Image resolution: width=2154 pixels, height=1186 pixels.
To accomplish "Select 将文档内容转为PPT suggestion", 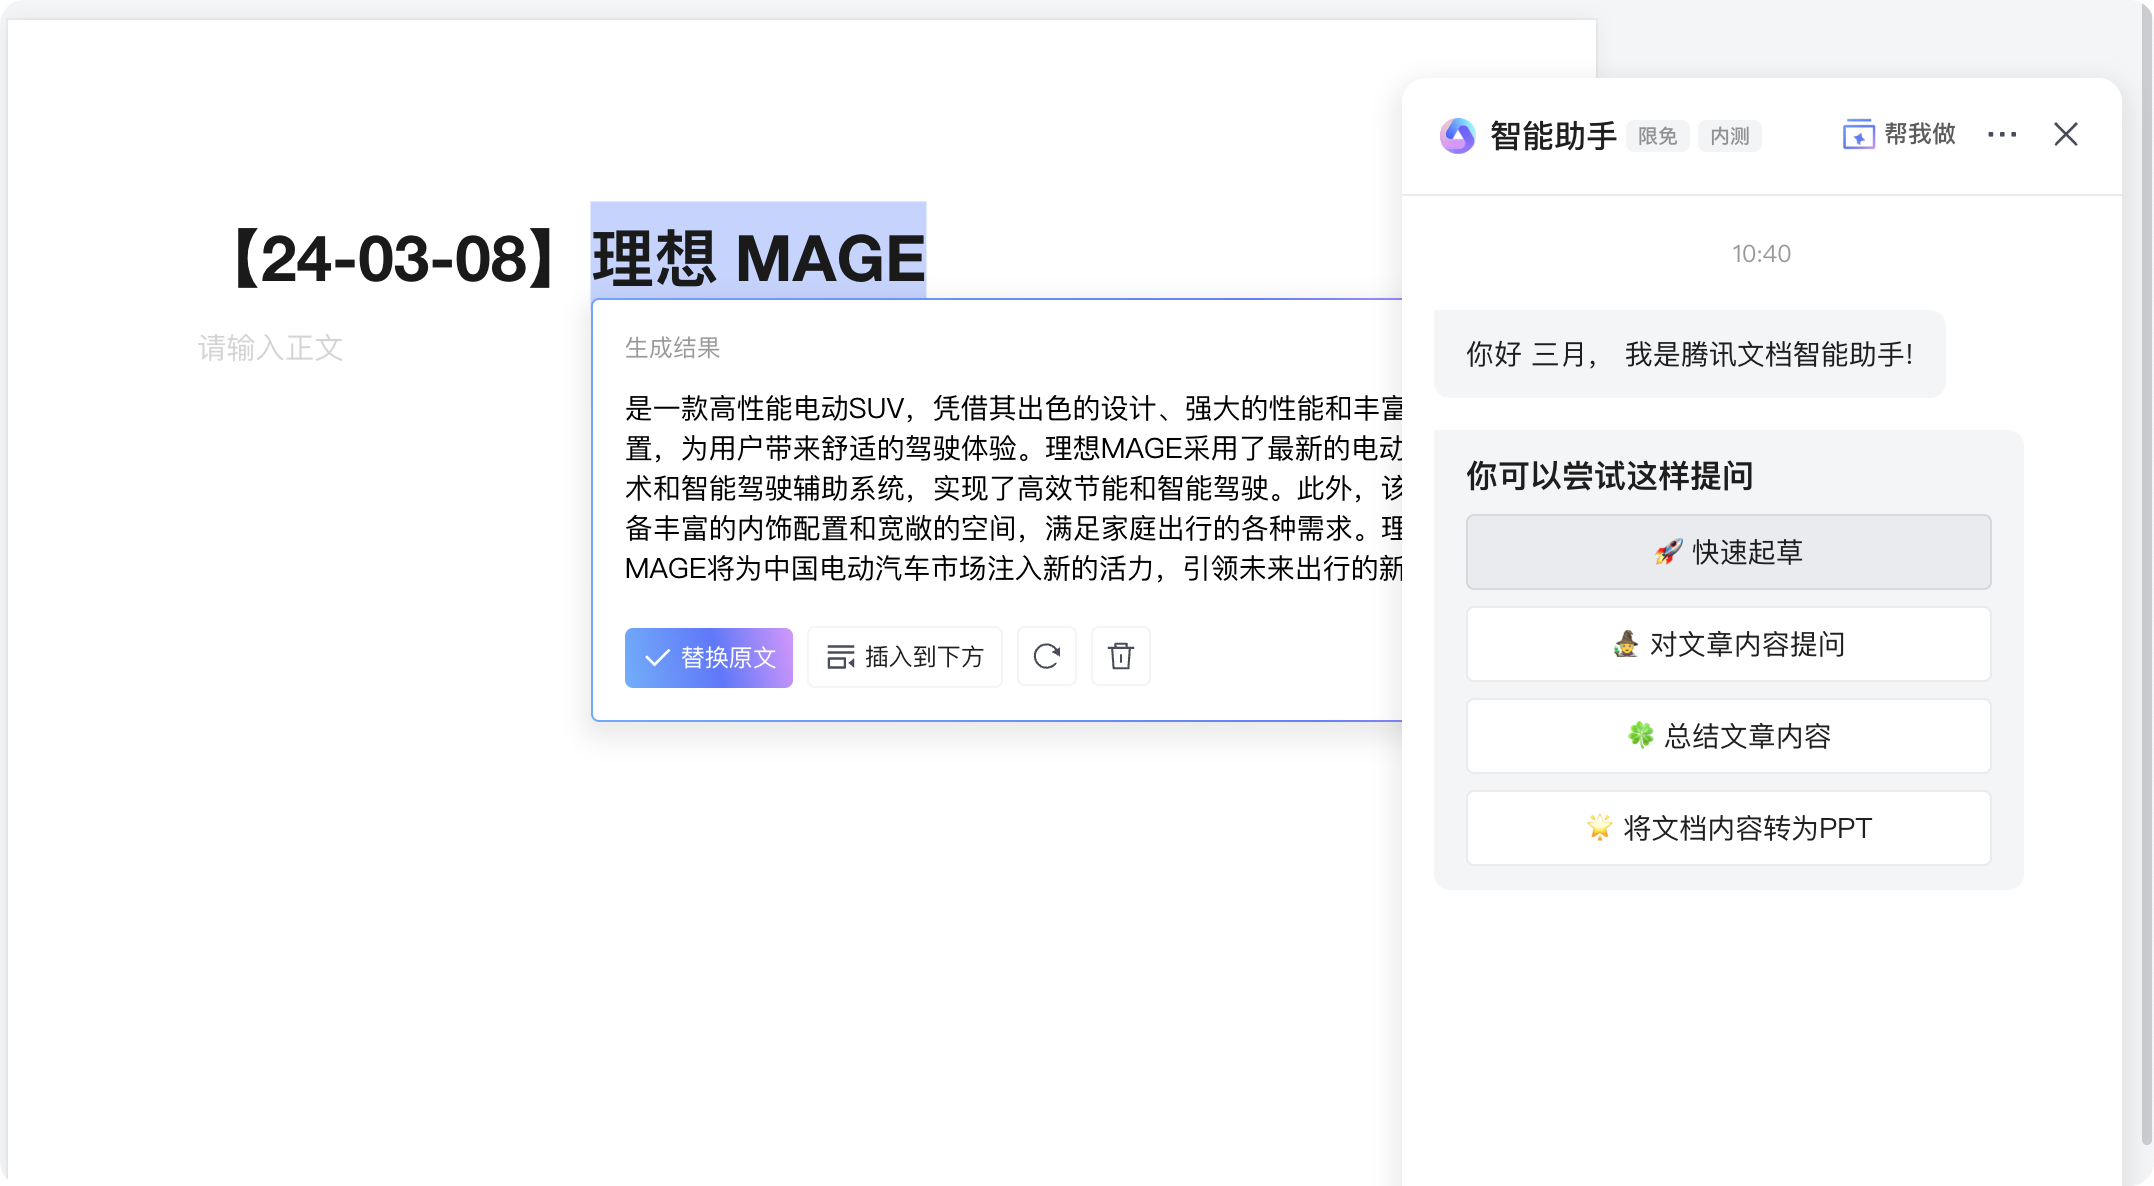I will [1728, 828].
